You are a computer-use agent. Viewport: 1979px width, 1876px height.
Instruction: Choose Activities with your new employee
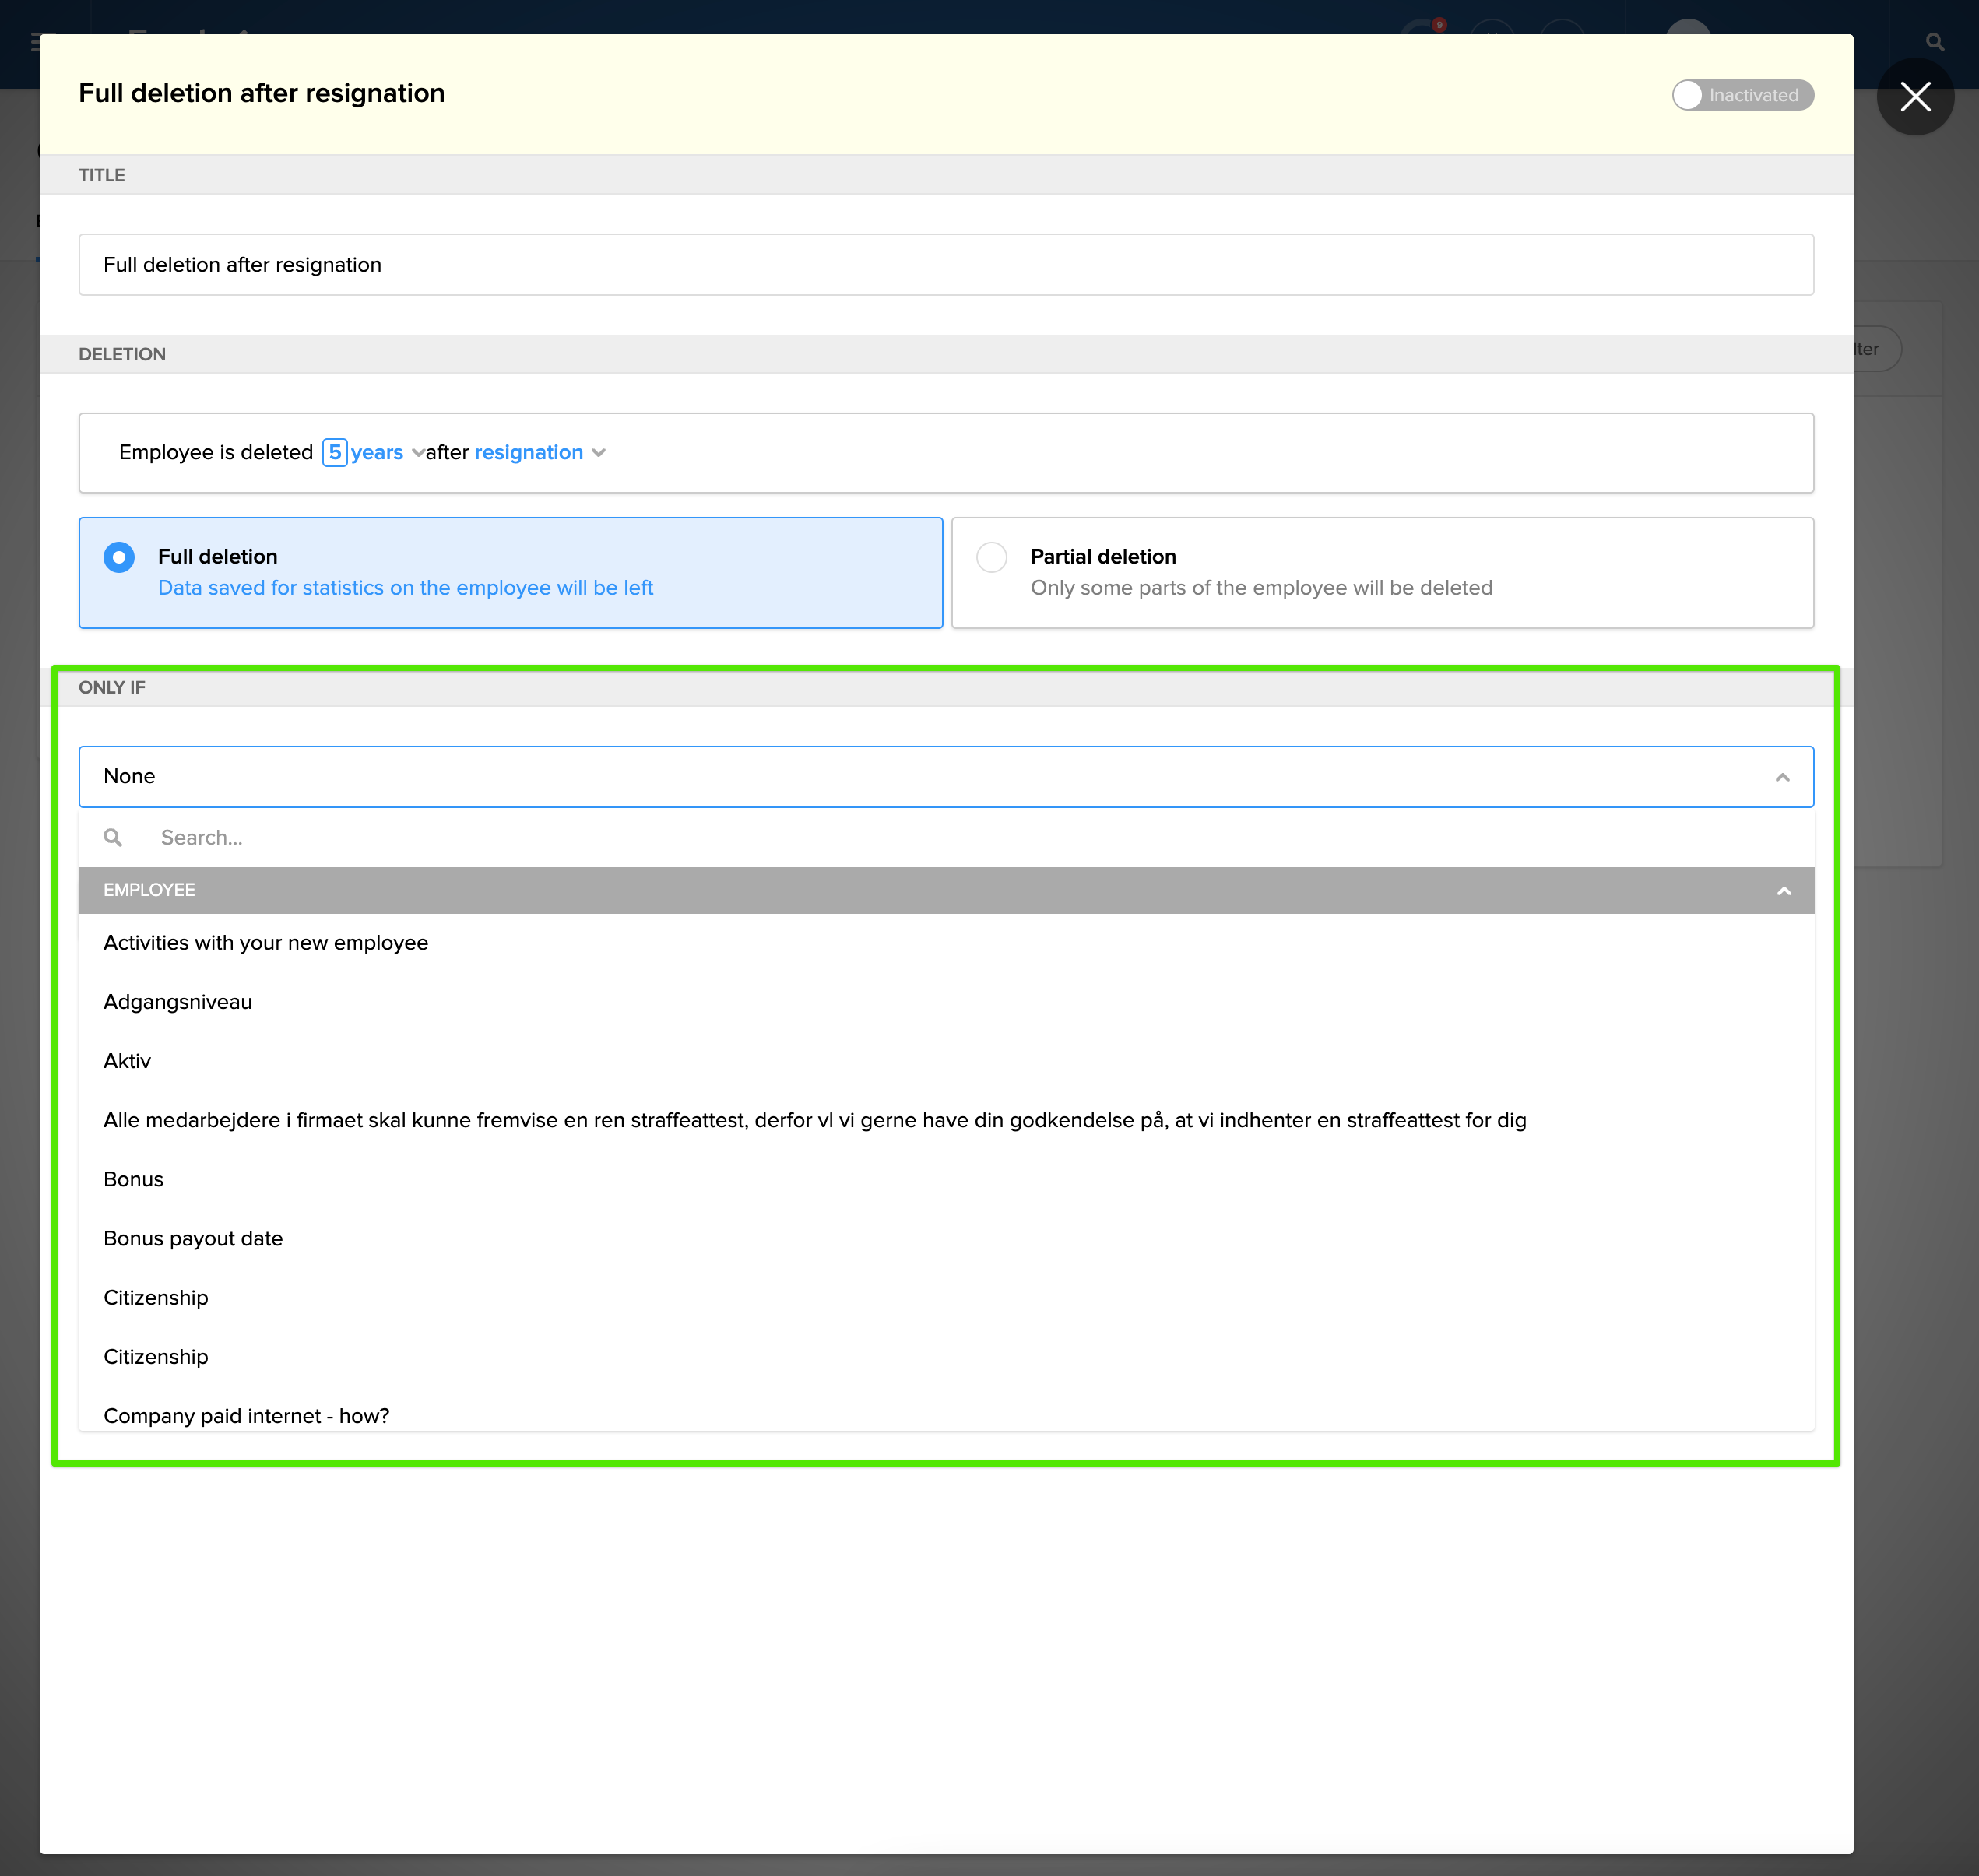coord(265,943)
